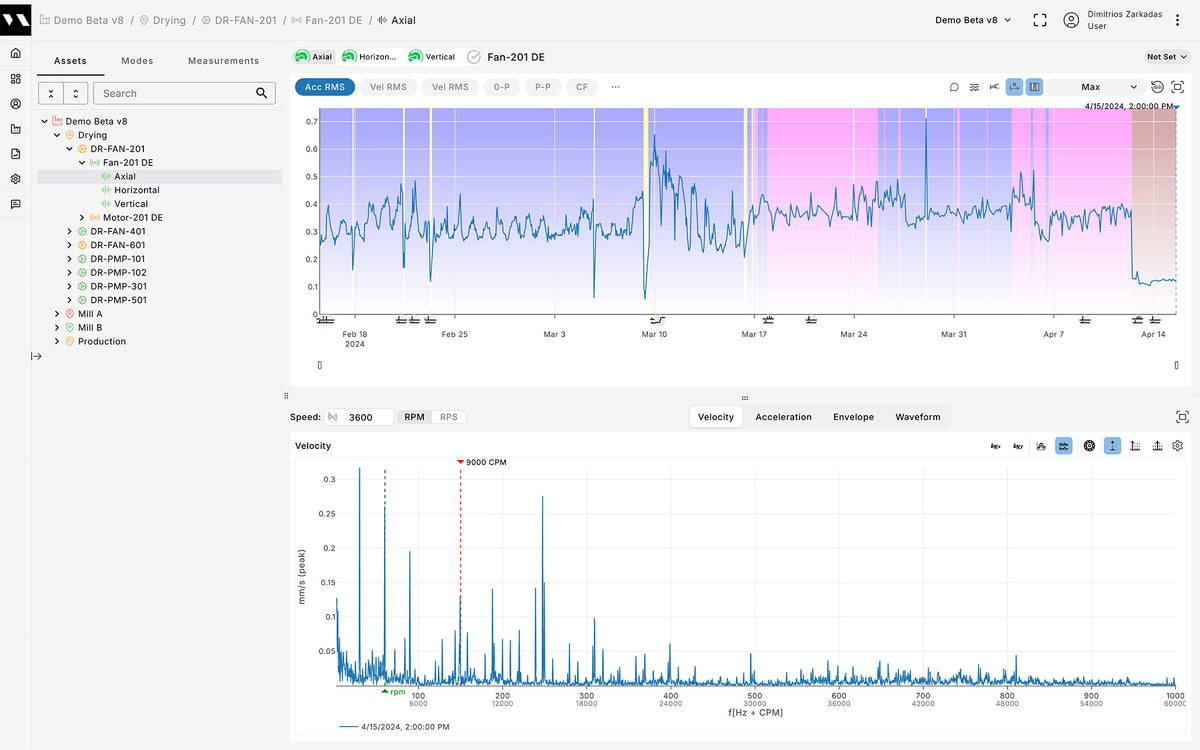
Task: Click the wavy lines icon in trend toolbar
Action: pyautogui.click(x=974, y=87)
